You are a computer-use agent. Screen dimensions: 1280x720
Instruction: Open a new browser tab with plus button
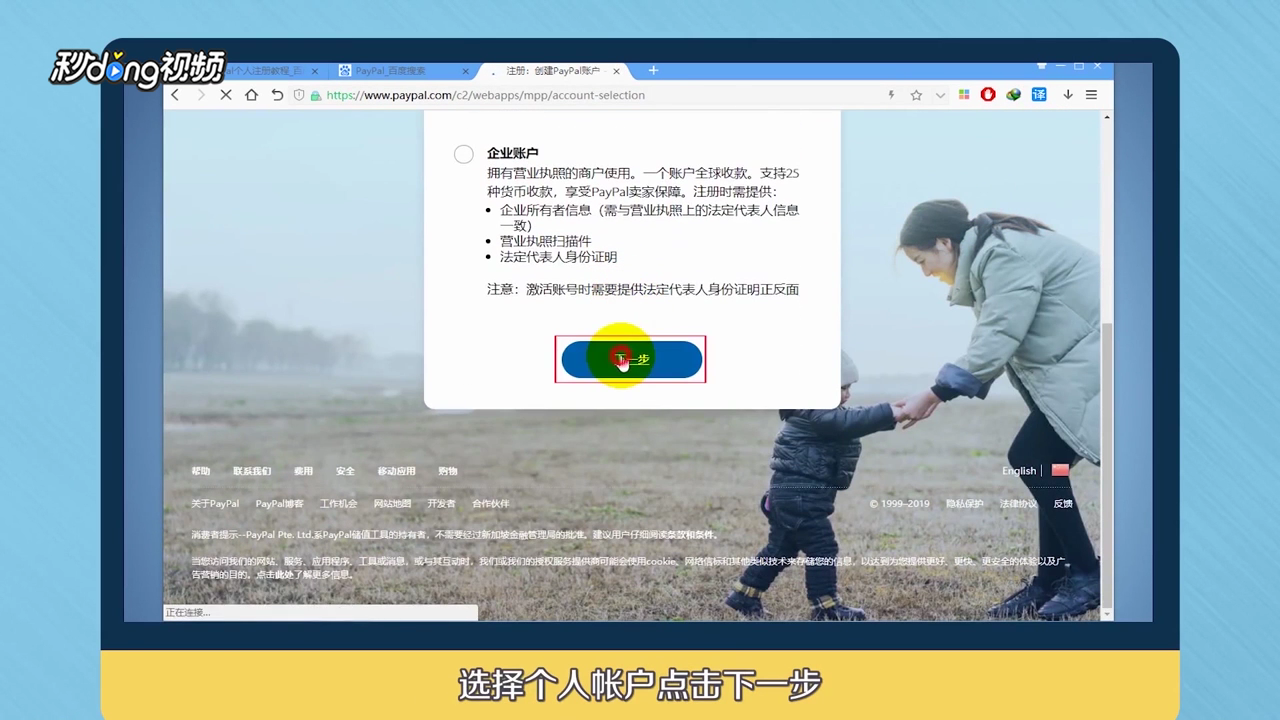(653, 70)
